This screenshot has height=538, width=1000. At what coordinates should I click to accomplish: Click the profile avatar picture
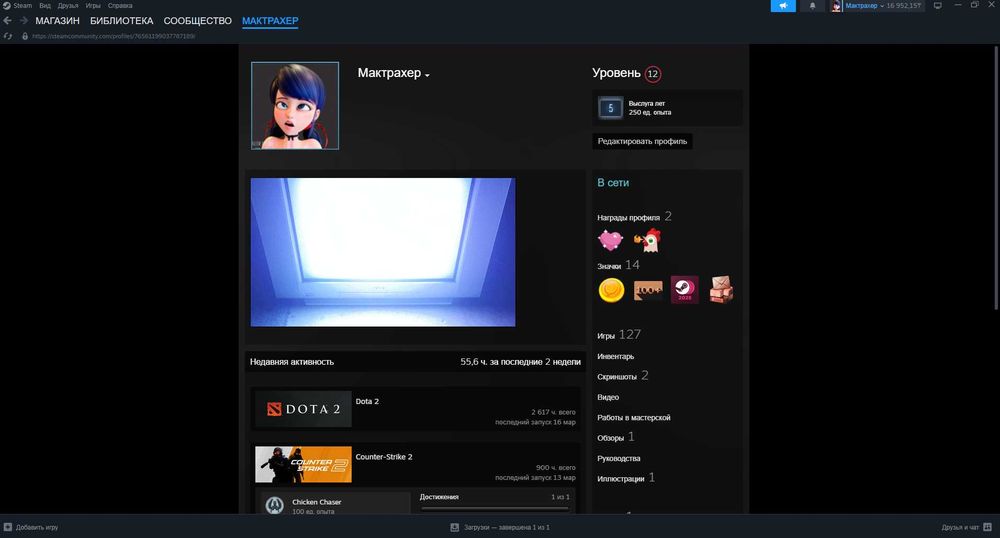[x=295, y=106]
